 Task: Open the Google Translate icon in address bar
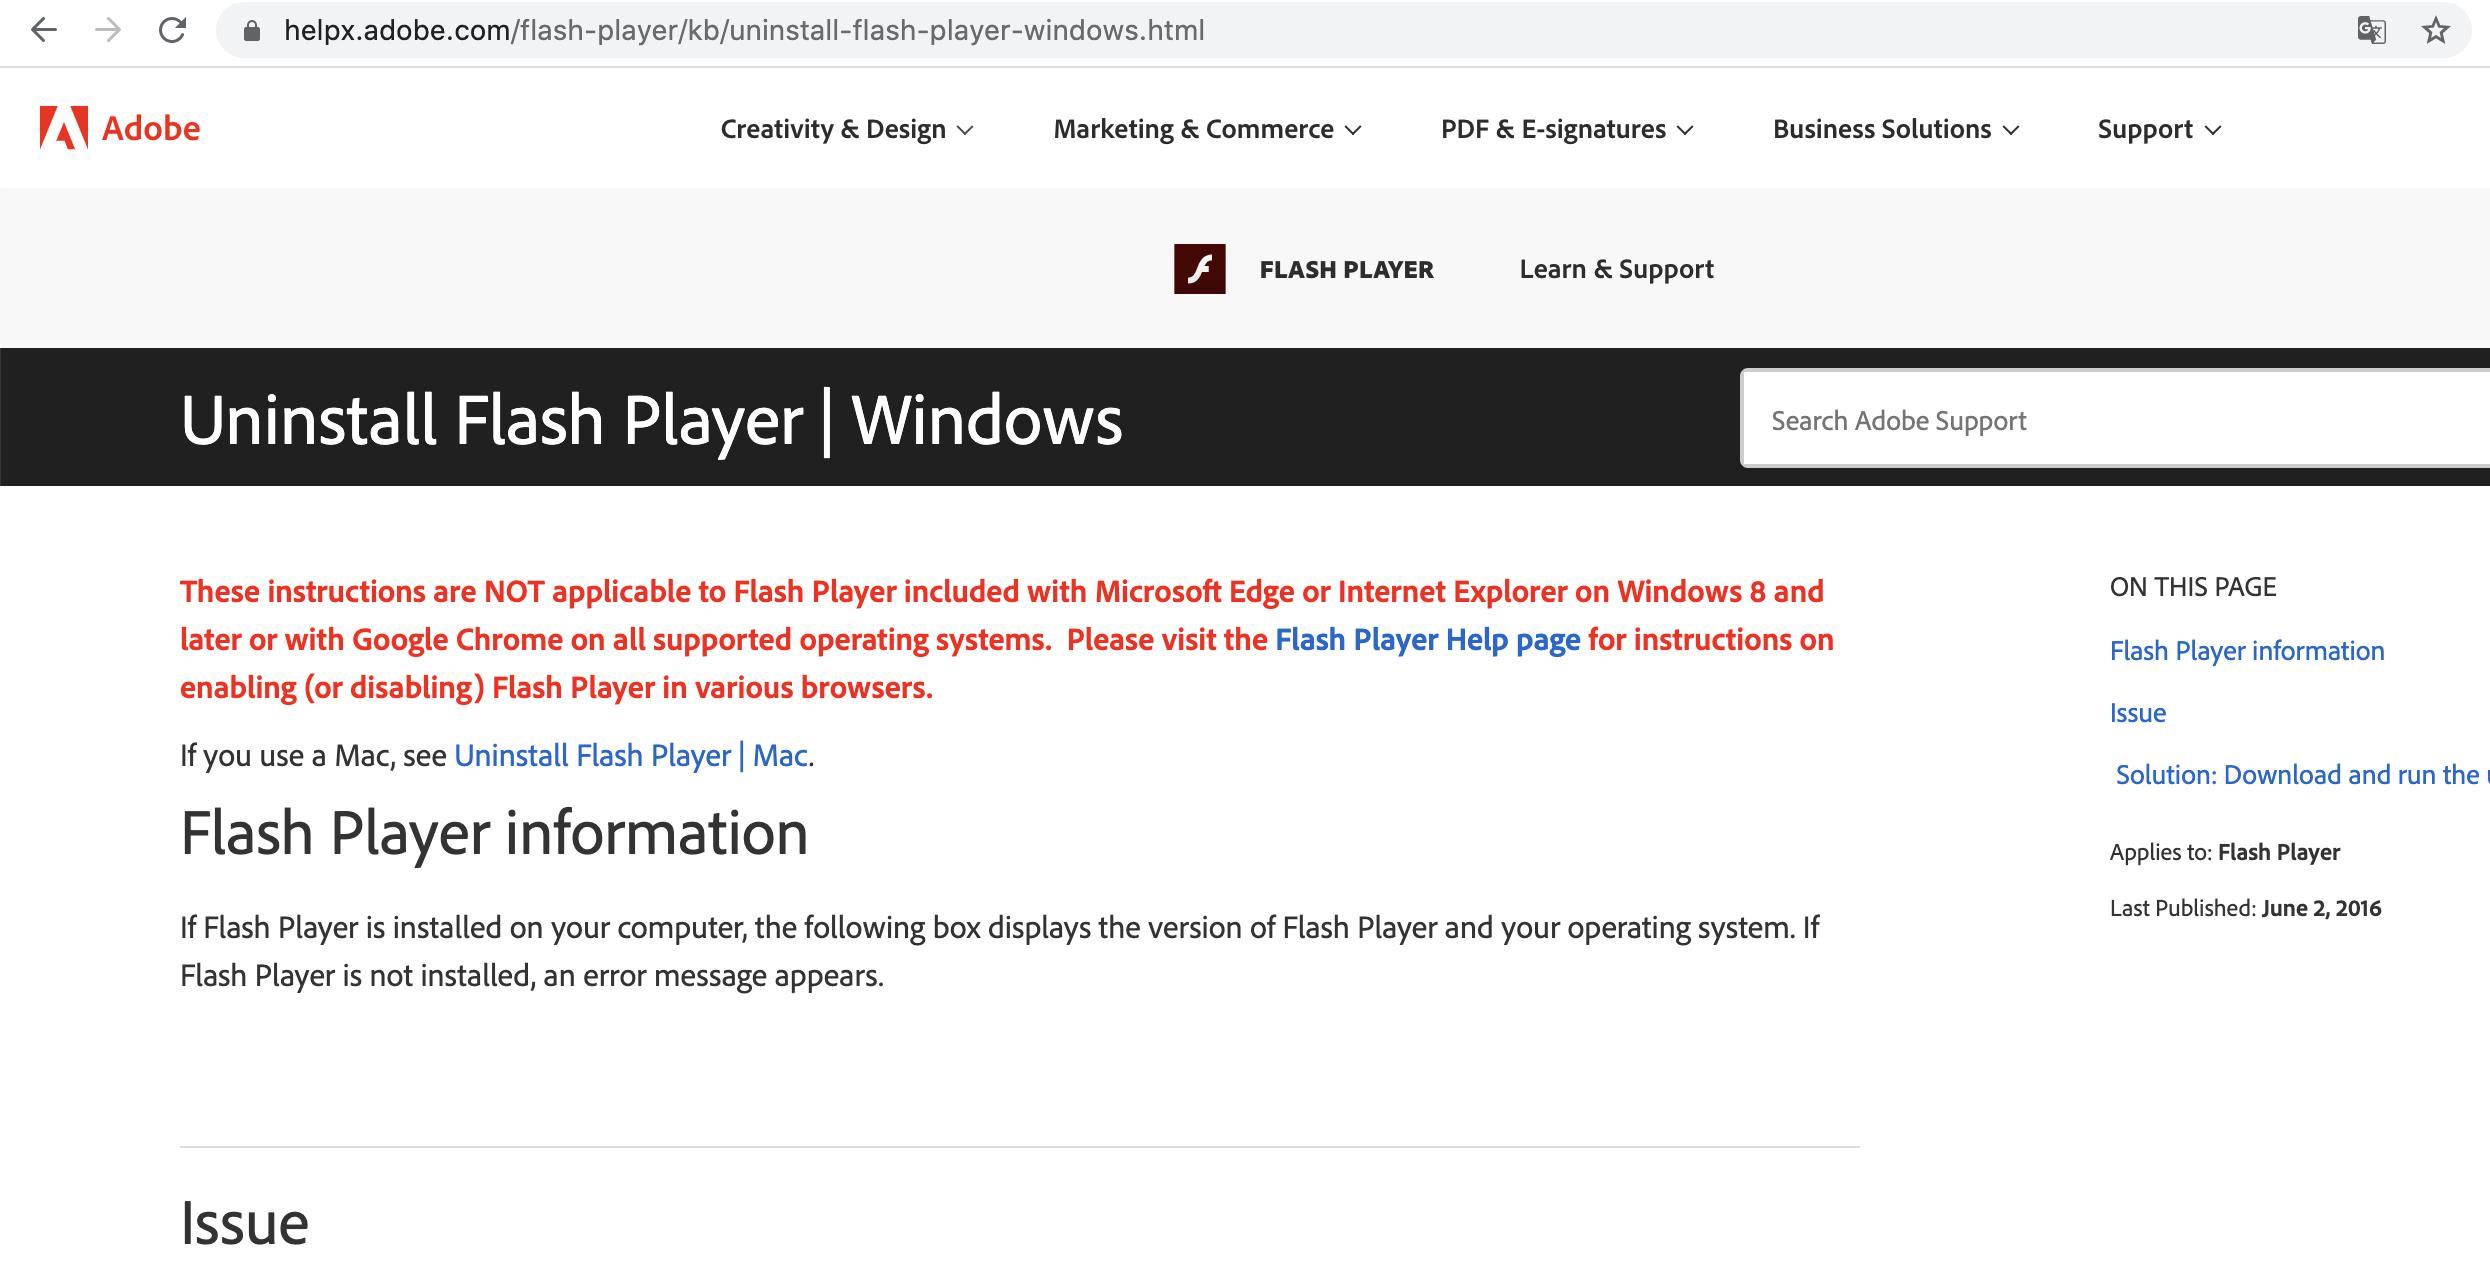(2372, 31)
